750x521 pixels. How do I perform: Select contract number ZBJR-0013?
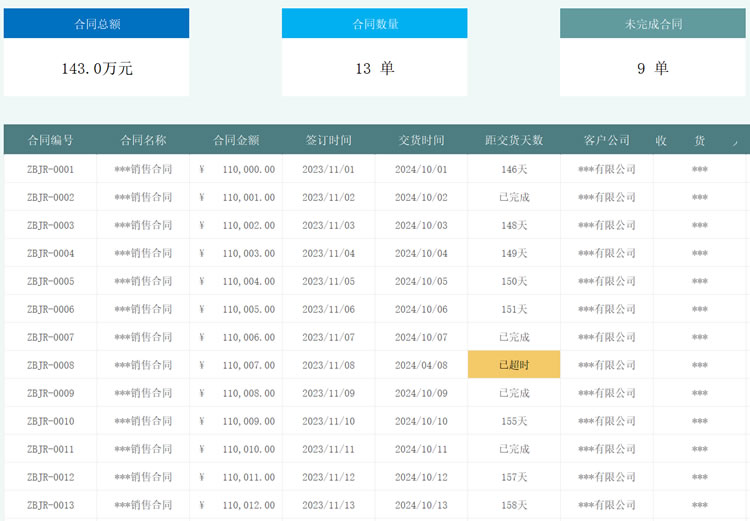pos(50,505)
